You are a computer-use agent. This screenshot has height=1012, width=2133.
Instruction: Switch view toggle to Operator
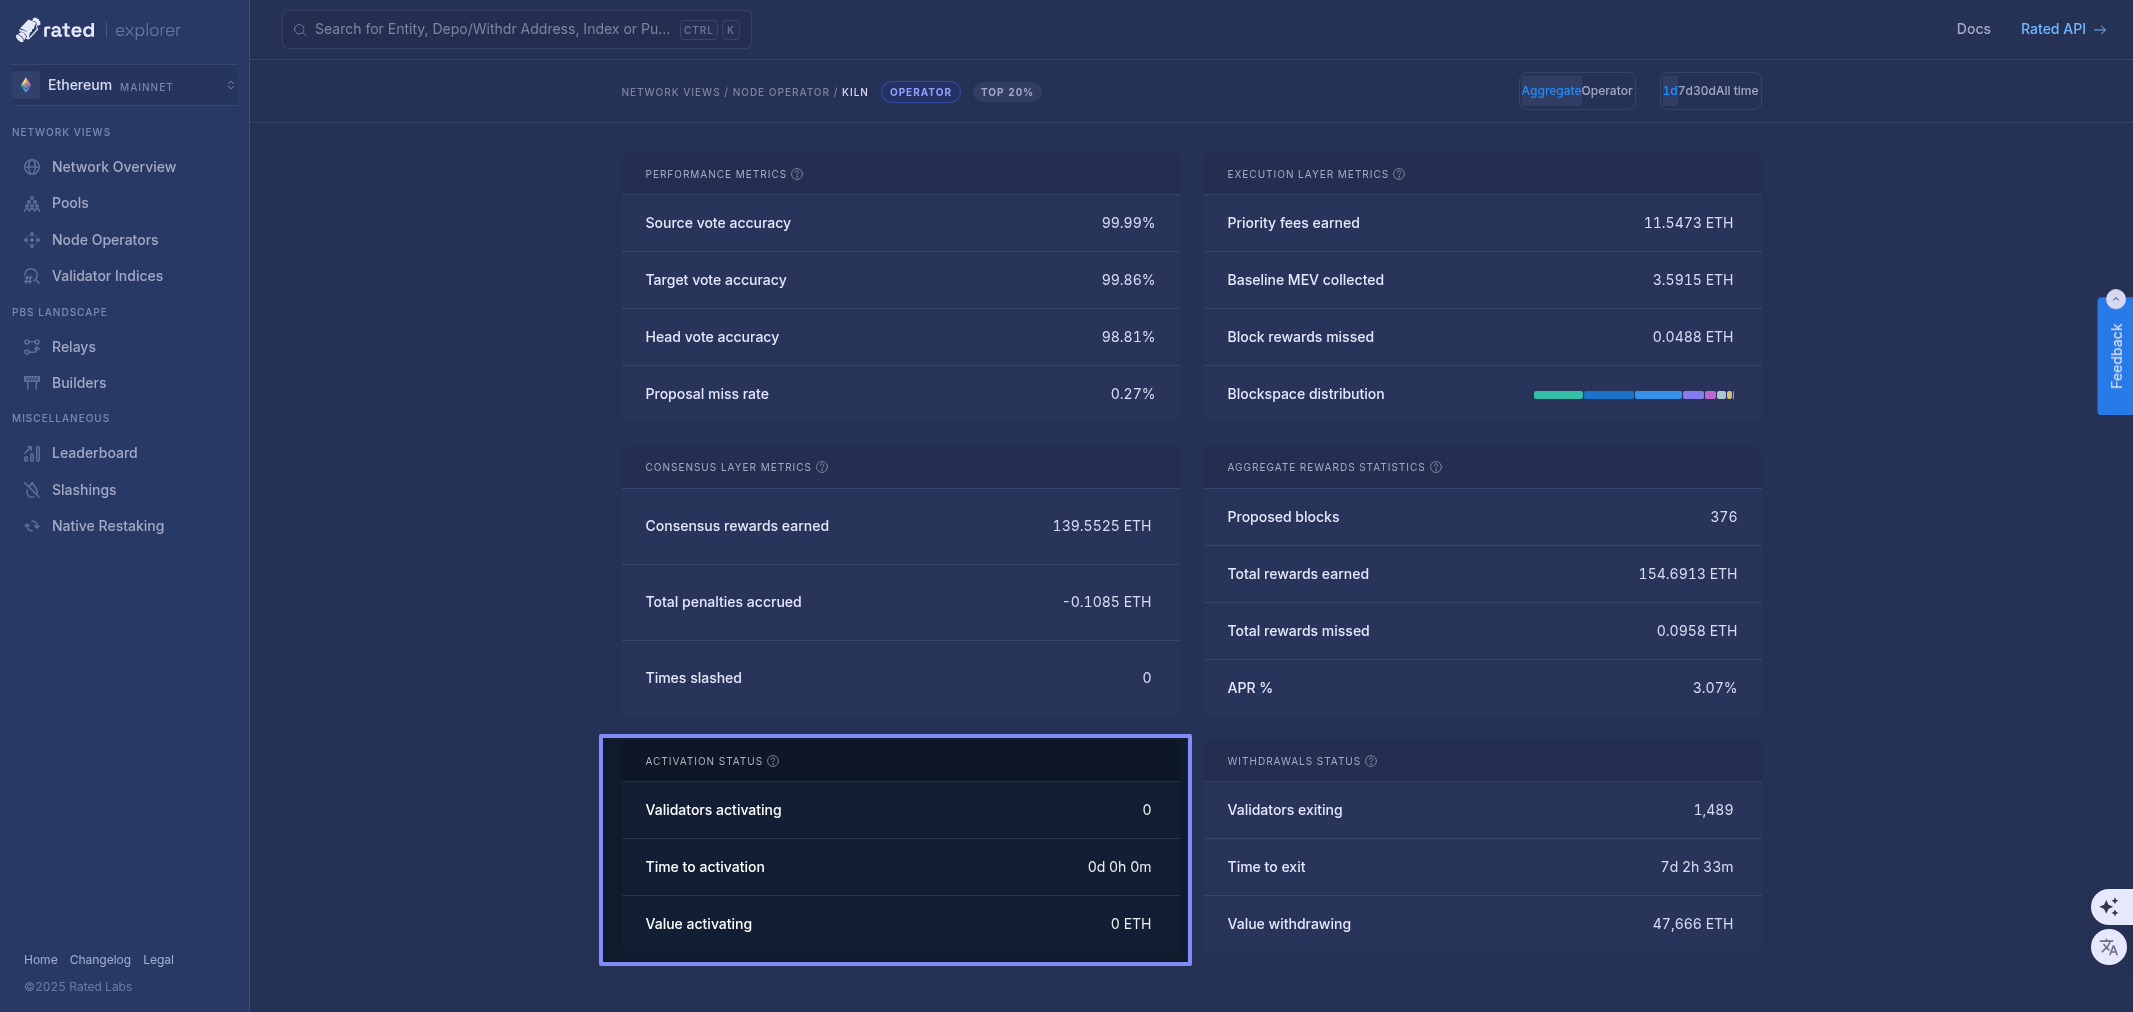[1606, 91]
